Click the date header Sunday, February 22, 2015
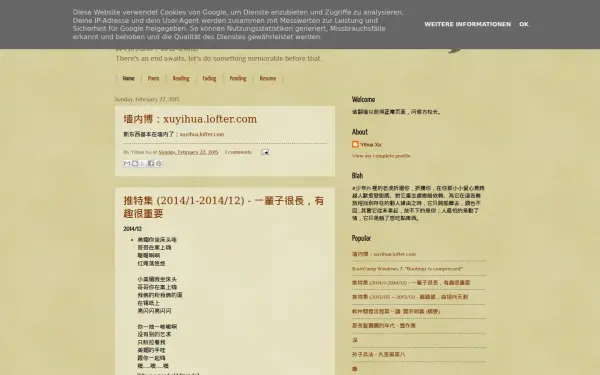The width and height of the screenshot is (600, 375). click(x=147, y=99)
